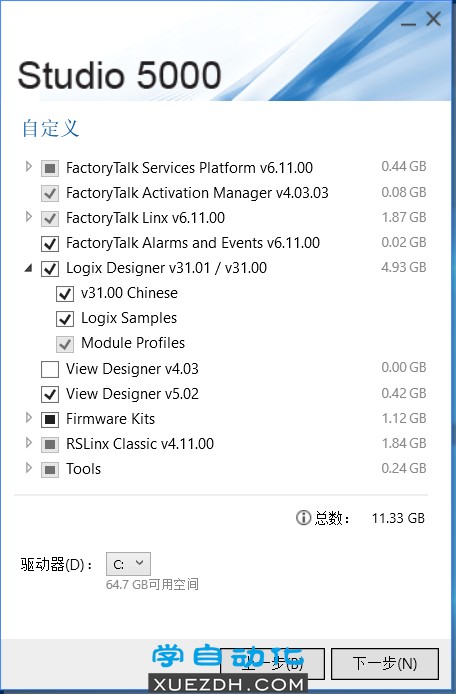Expand FactoryTalk Linx tree node
This screenshot has height=694, width=456.
pos(29,216)
